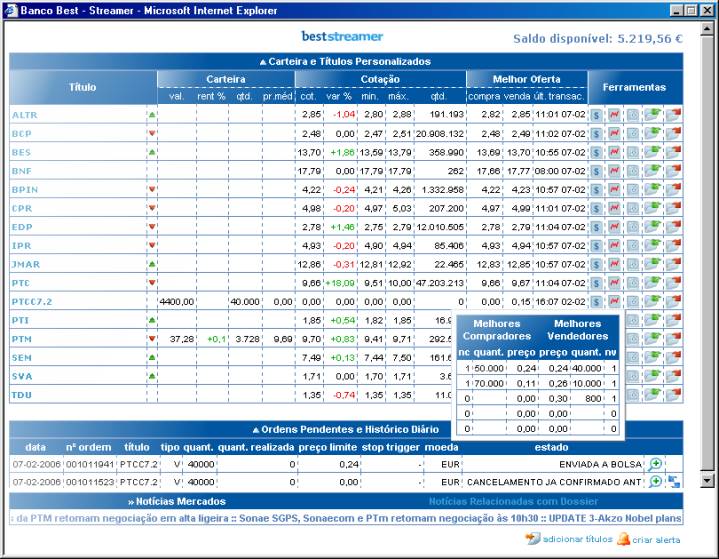Click the clock icon in the IPR row
This screenshot has width=719, height=559.
pos(633,246)
